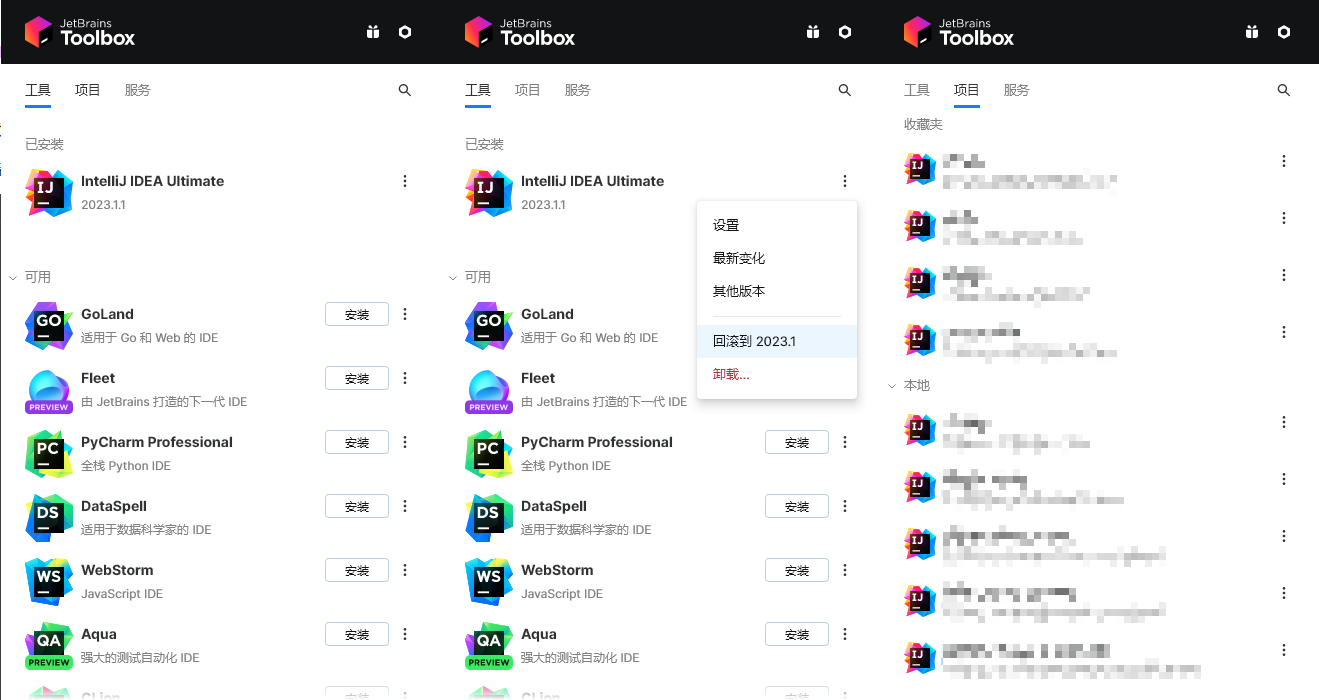Screen dimensions: 1319x700
Task: Open Aqua more options in left panel
Action: pyautogui.click(x=405, y=634)
